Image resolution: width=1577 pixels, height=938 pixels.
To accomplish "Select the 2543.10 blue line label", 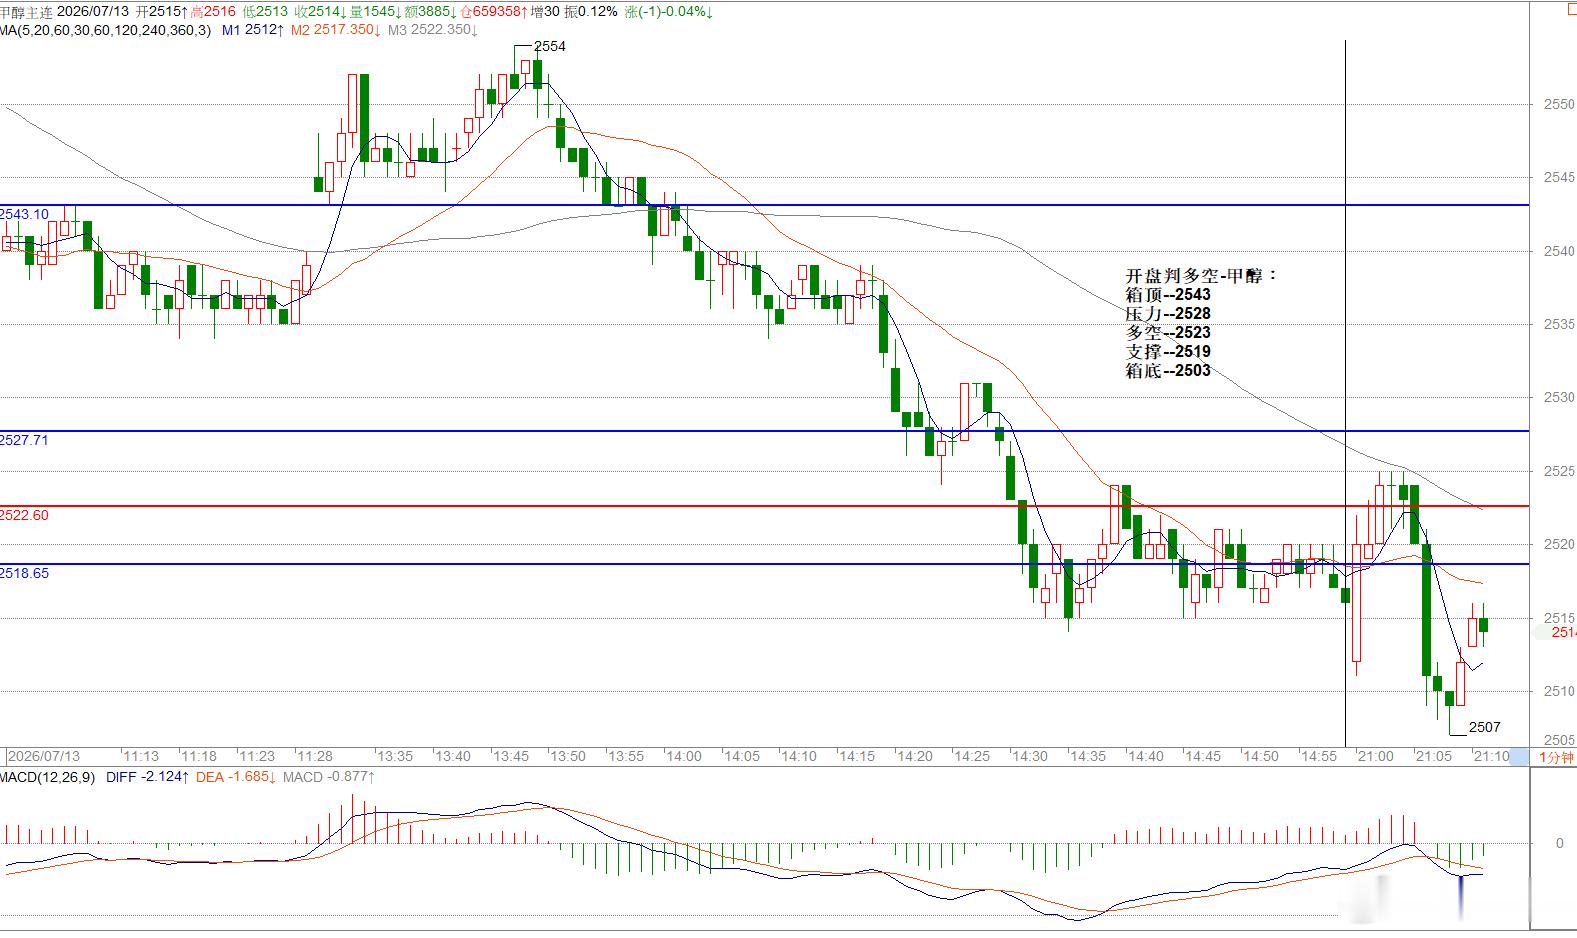I will [x=24, y=214].
